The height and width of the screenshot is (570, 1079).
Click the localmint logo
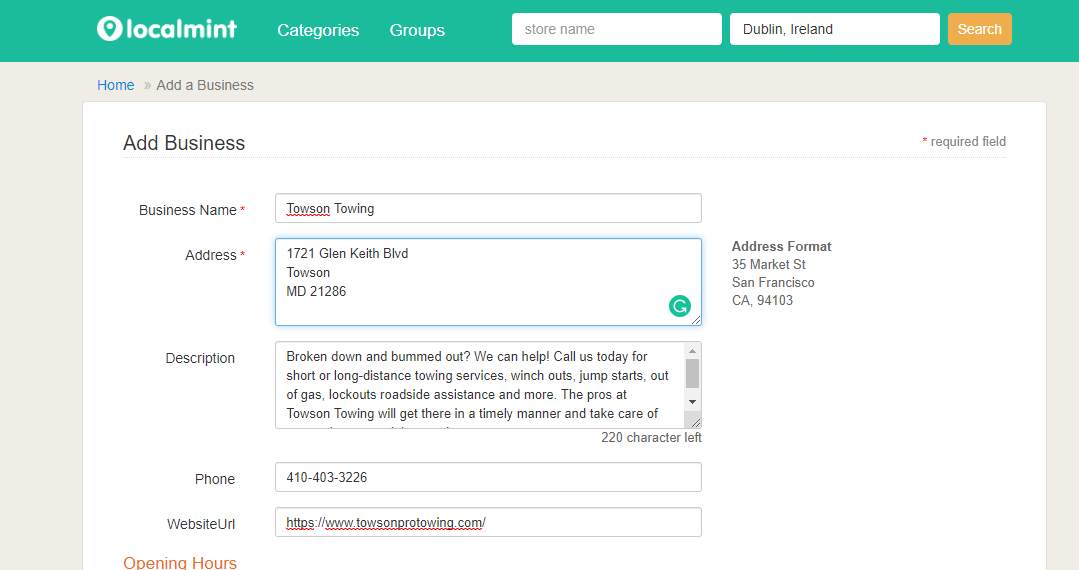click(167, 29)
